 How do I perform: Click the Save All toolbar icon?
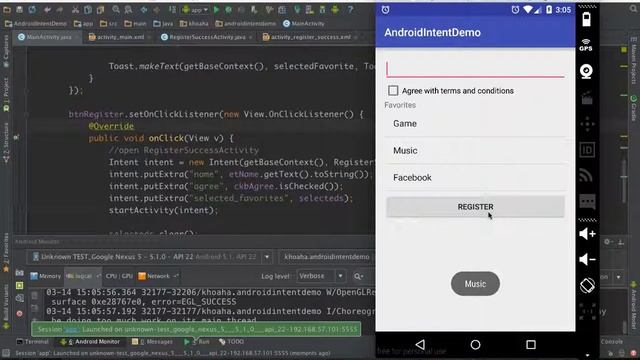pyautogui.click(x=19, y=9)
